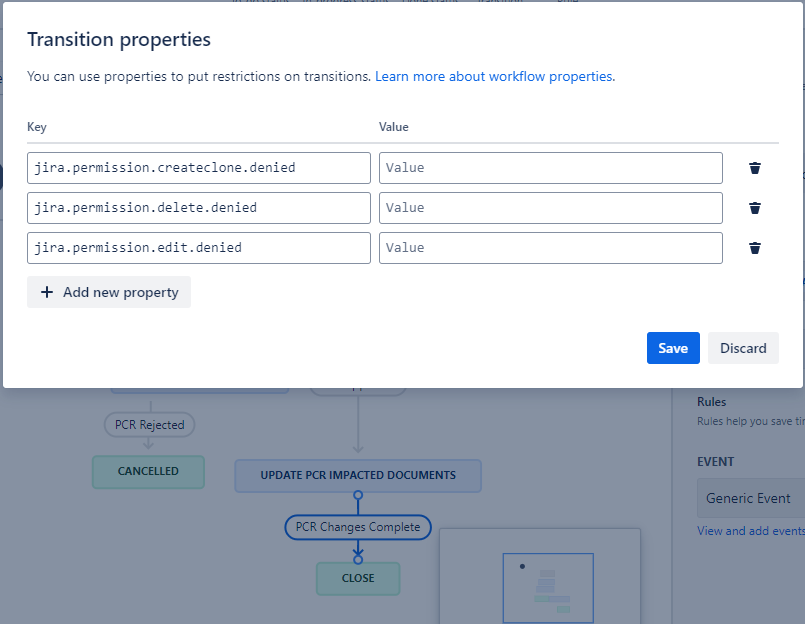Open the View and add events link
805x624 pixels.
(x=751, y=531)
